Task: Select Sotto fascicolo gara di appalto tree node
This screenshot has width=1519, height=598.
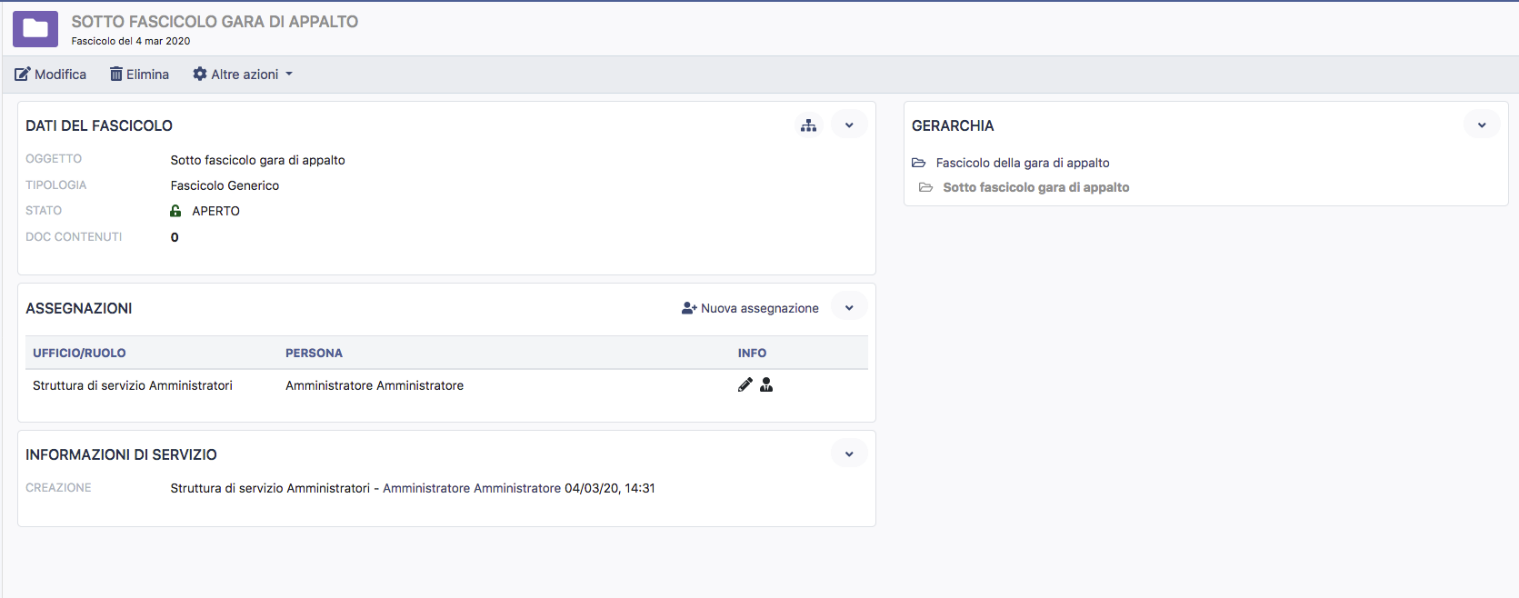Action: pos(1035,187)
